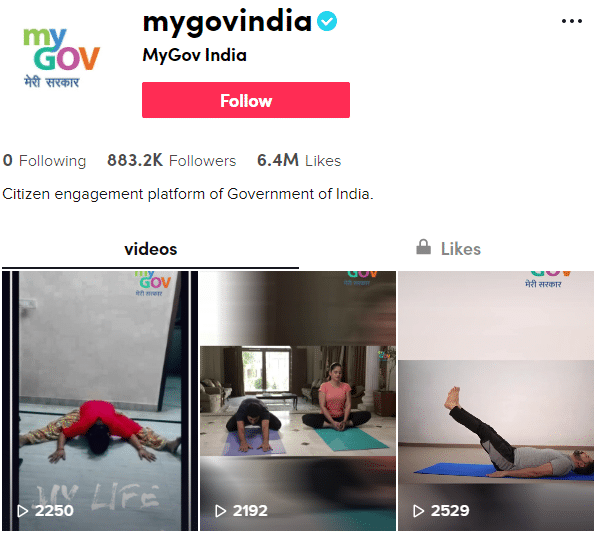The height and width of the screenshot is (533, 597).
Task: Click the mygovindia username heading
Action: click(227, 22)
